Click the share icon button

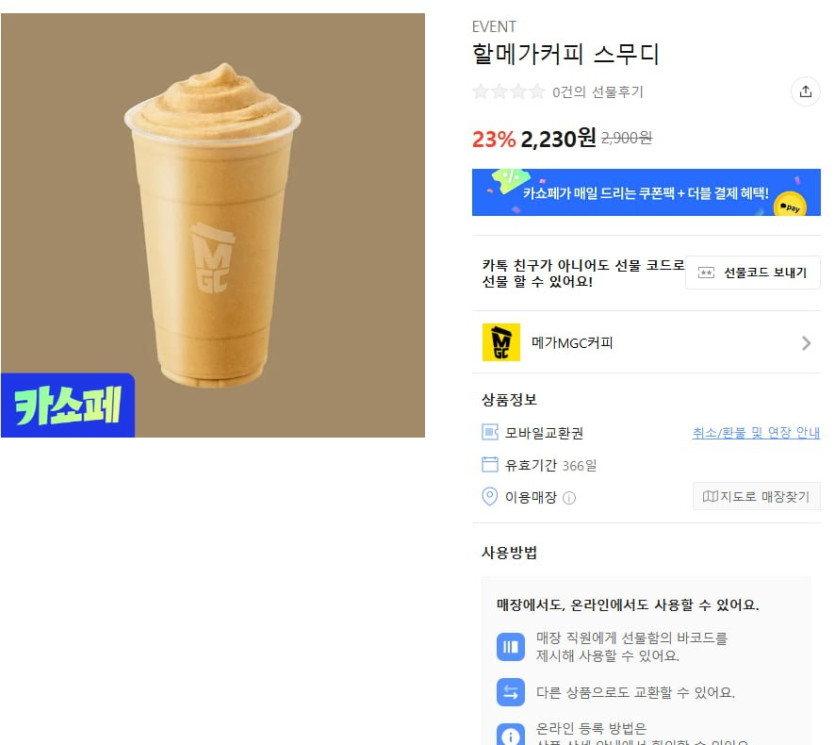805,92
